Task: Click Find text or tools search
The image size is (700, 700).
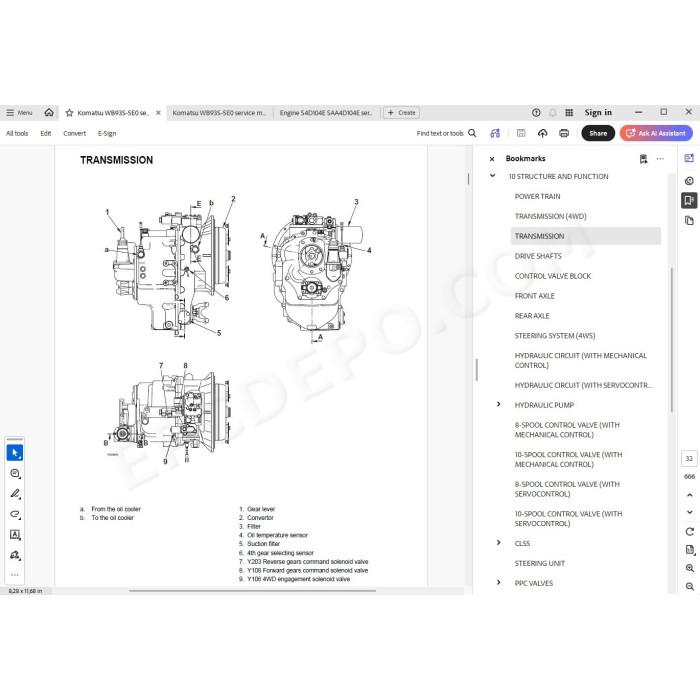Action: tap(446, 133)
